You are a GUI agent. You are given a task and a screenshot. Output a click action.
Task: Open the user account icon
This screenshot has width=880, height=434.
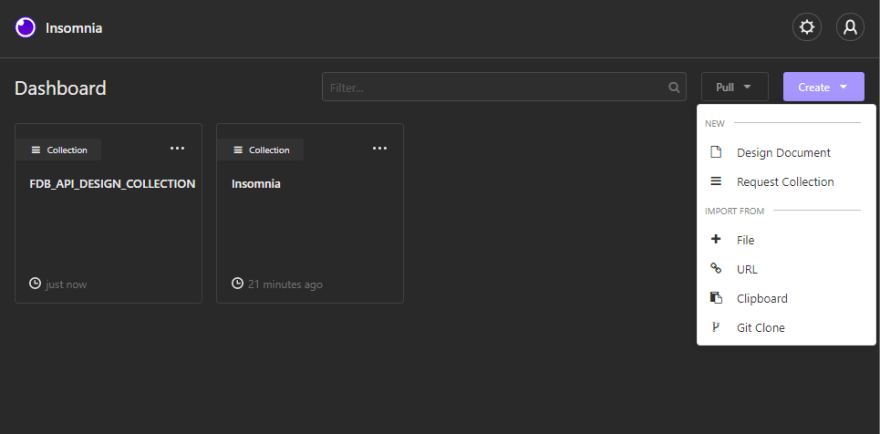[850, 28]
